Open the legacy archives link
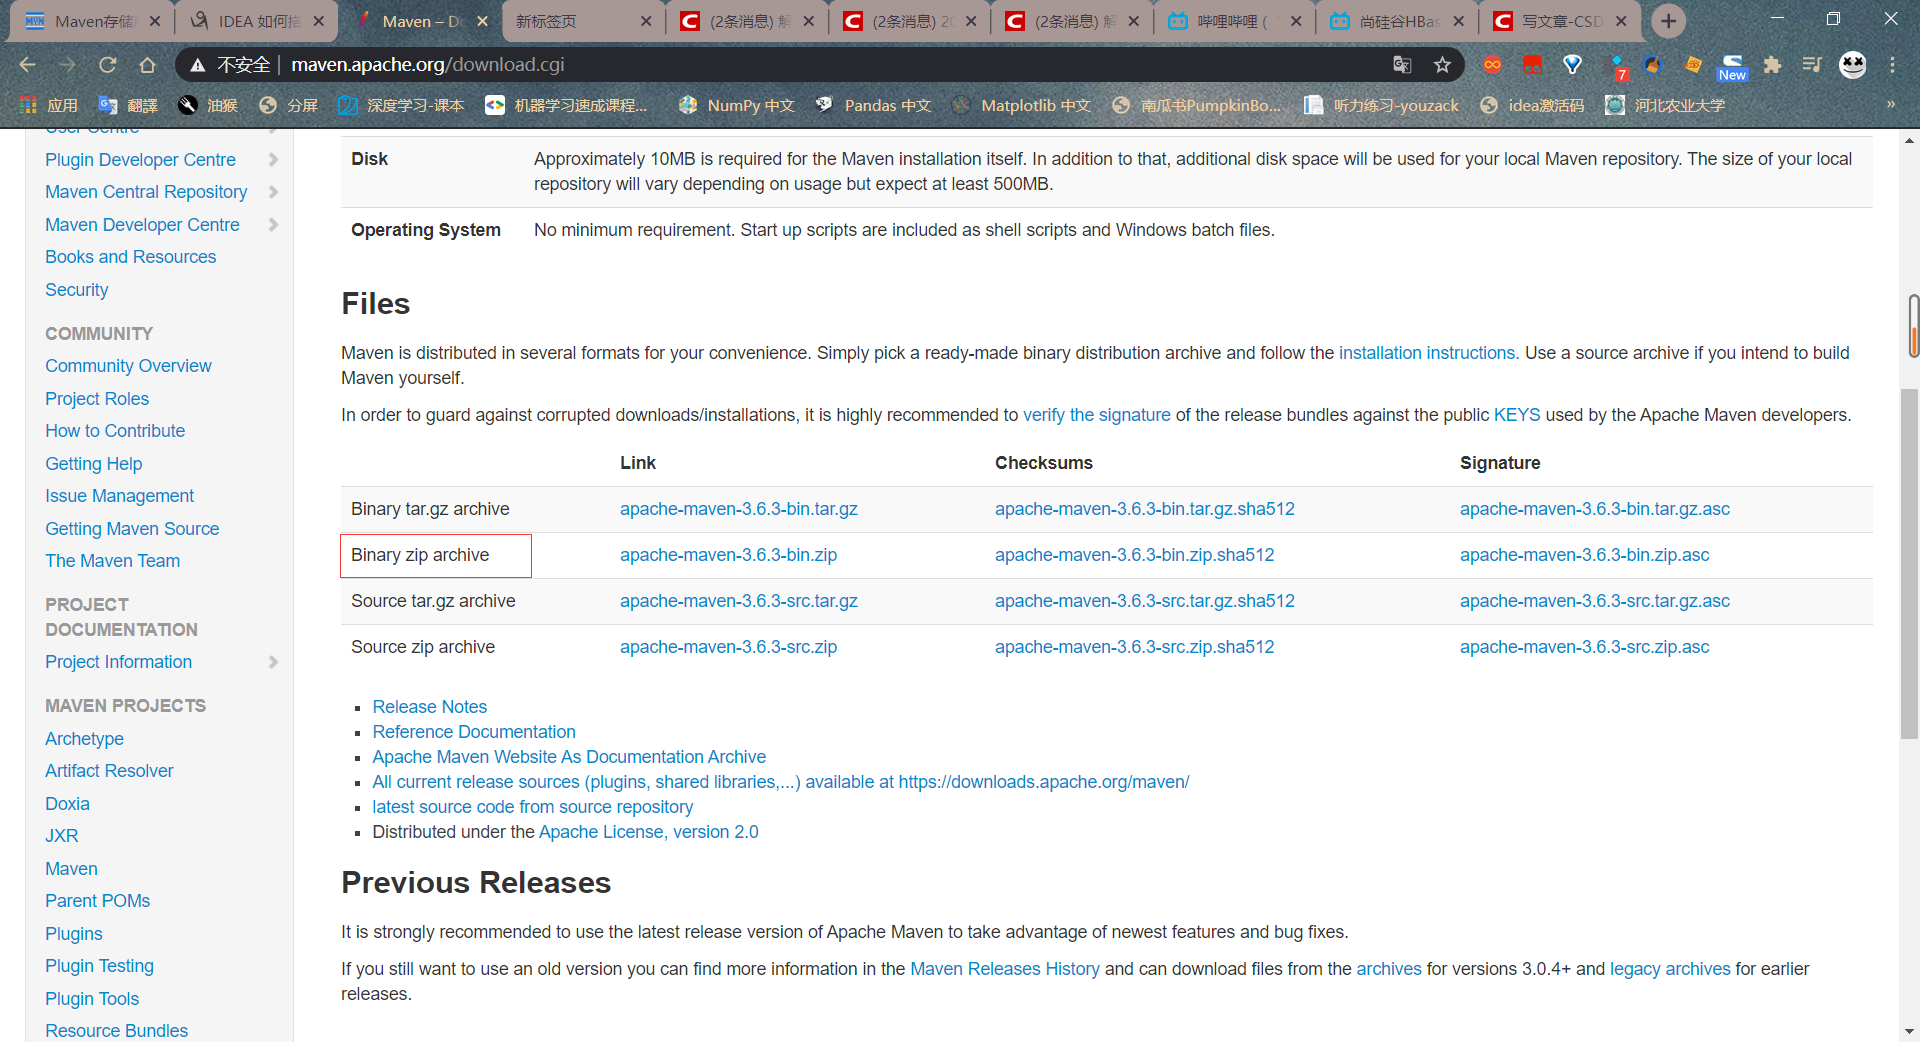This screenshot has height=1042, width=1920. click(x=1669, y=969)
